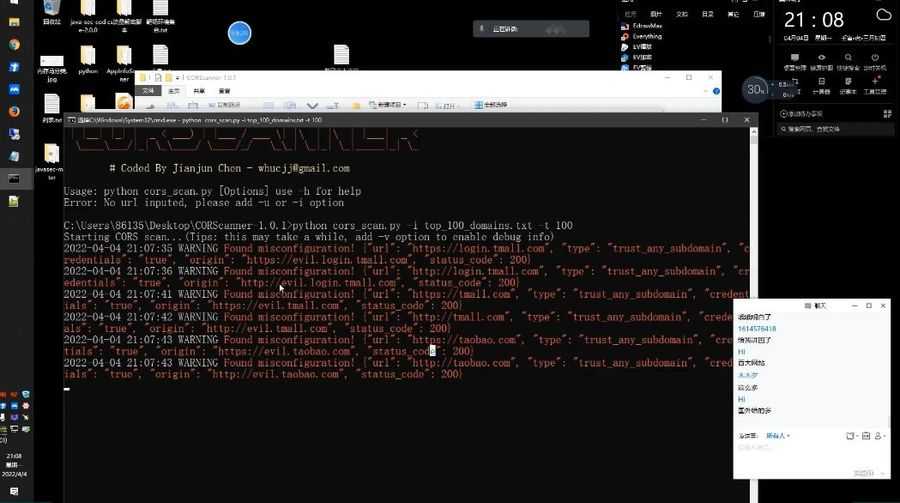Click the power shutdown icon in widget panel

(x=875, y=57)
